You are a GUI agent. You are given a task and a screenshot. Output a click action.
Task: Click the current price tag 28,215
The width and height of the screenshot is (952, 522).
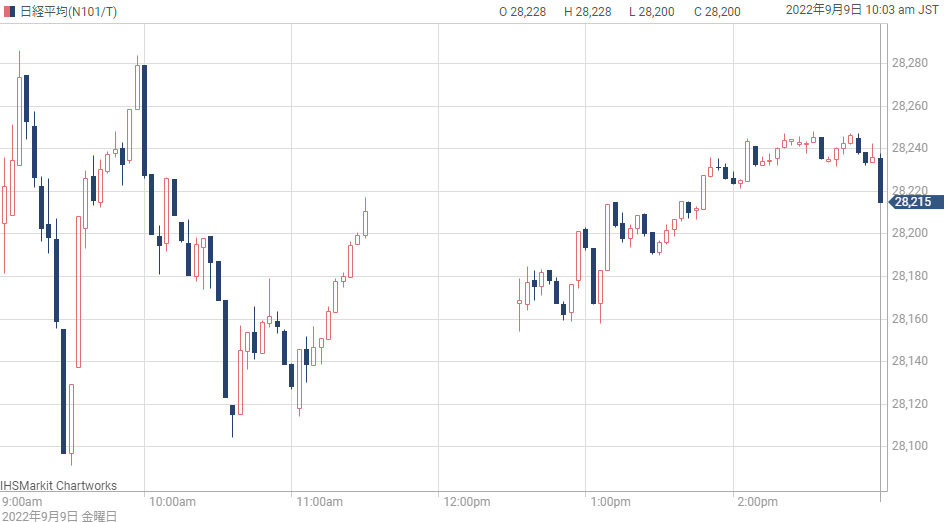(x=912, y=202)
